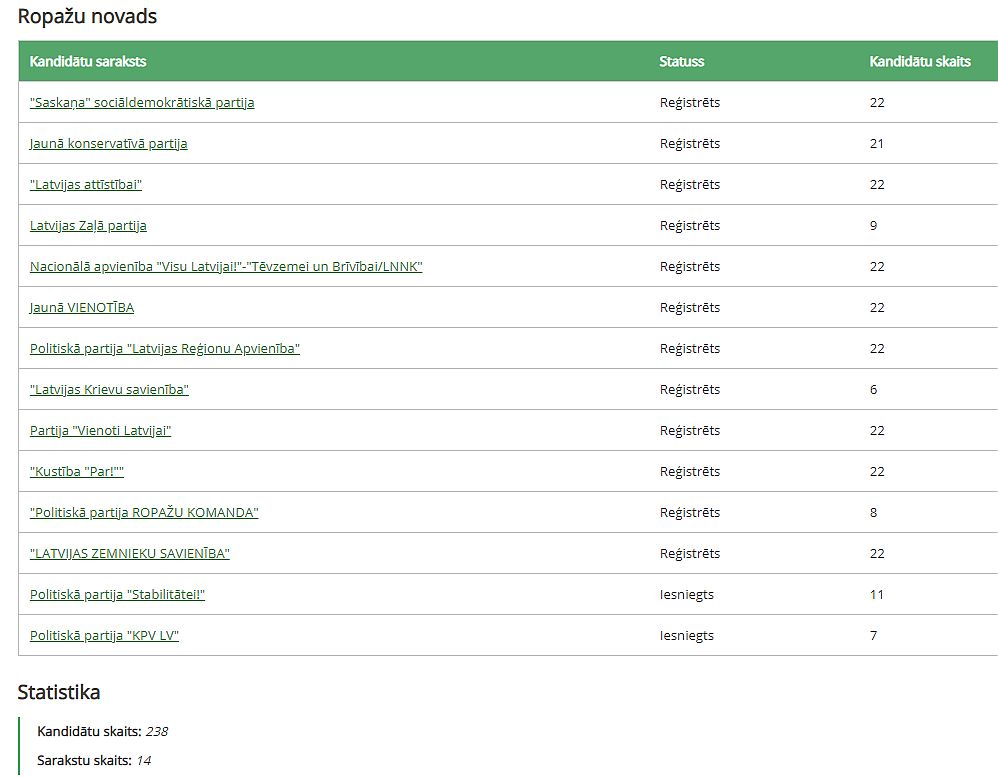This screenshot has height=777, width=998.
Task: Open the "Saskaņa" sociāldemokrātiskā partija list
Action: click(142, 102)
